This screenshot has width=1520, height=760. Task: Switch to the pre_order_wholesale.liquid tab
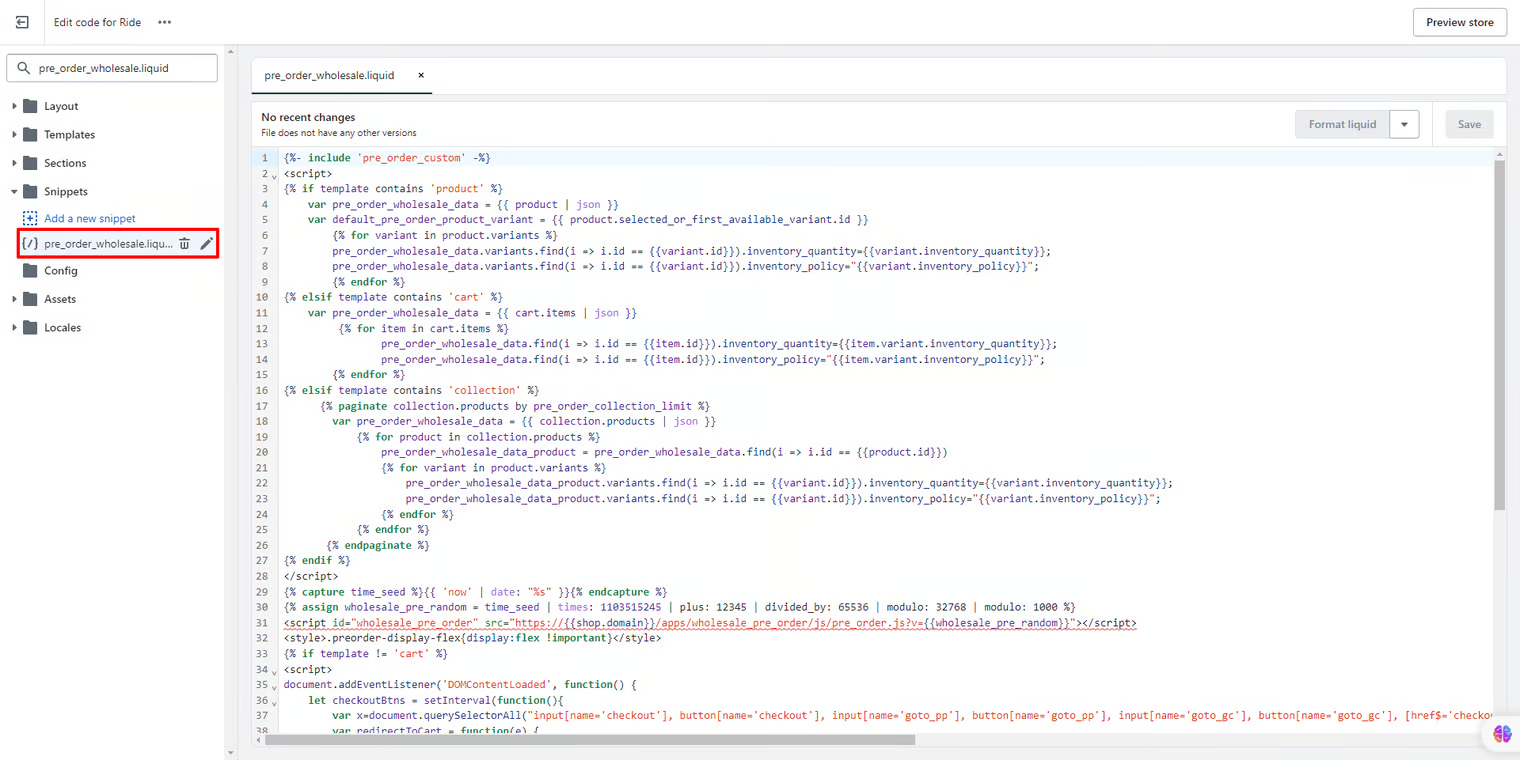[x=329, y=75]
